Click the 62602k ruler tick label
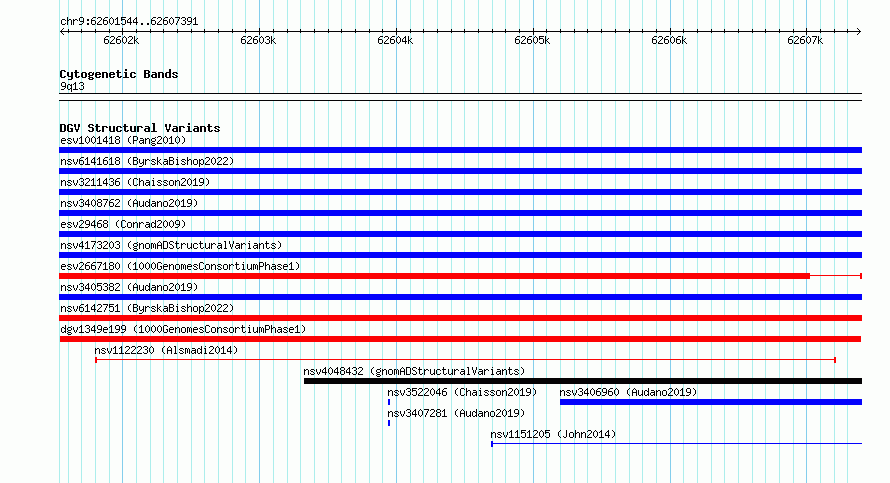 (121, 40)
